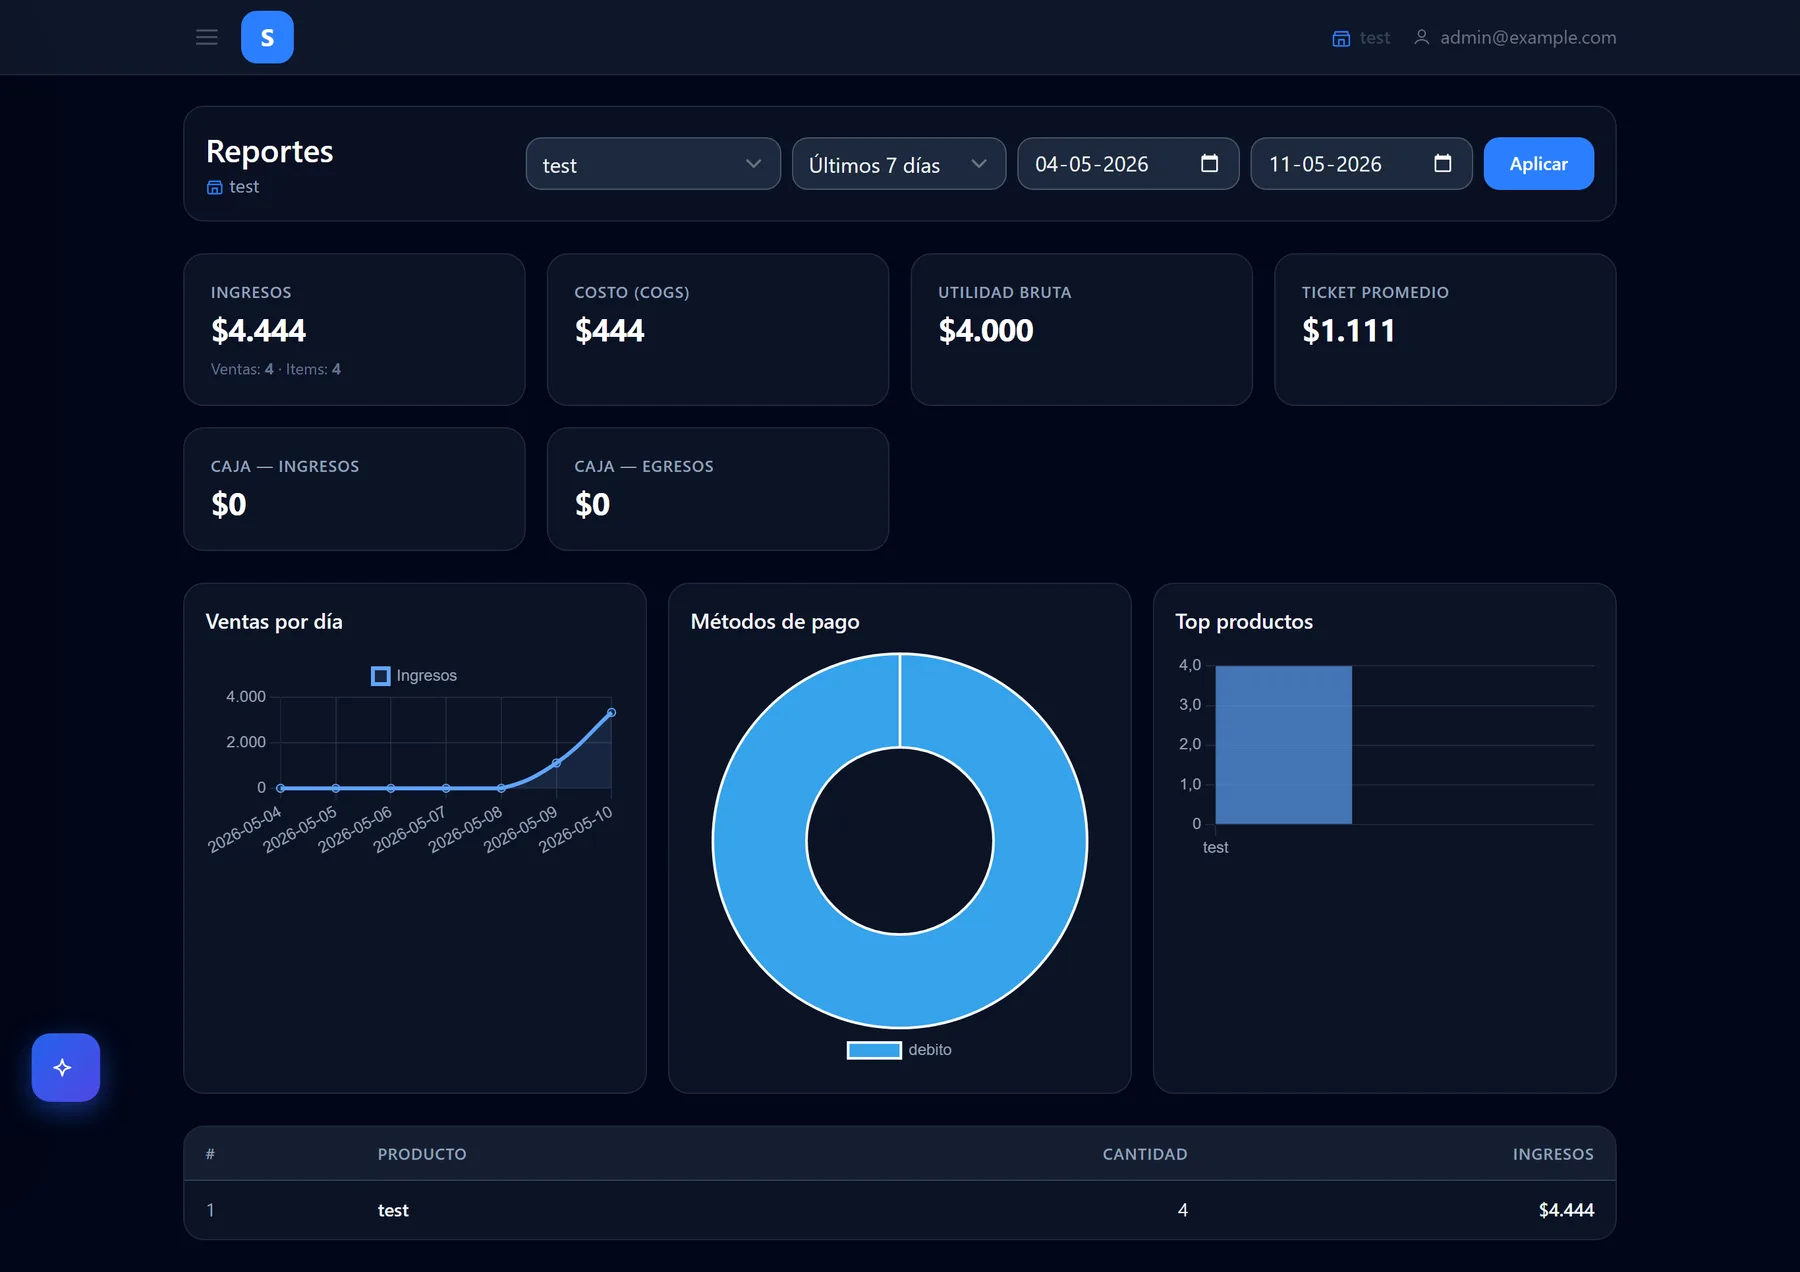Click store icon under Reportes title

pyautogui.click(x=214, y=187)
